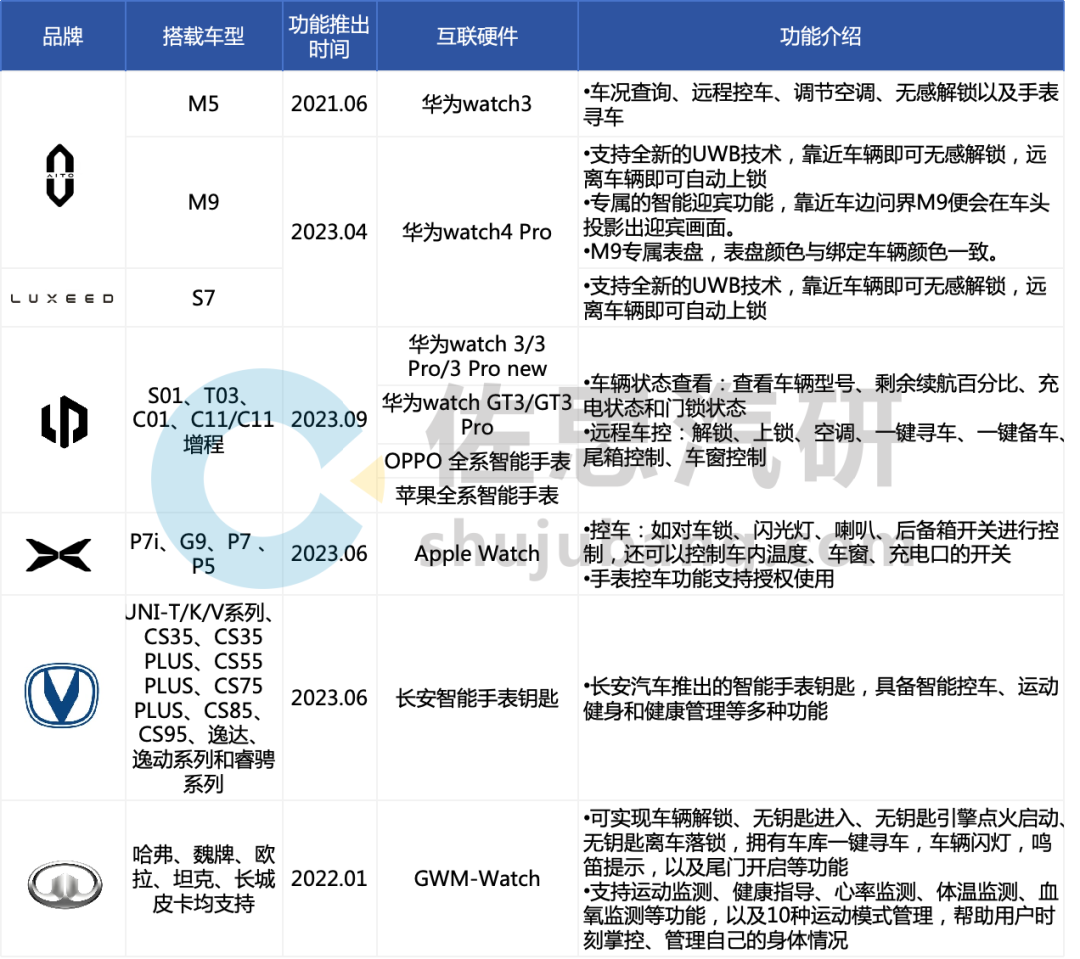Click the S7 model cell
This screenshot has height=959, width=1080.
(x=204, y=298)
